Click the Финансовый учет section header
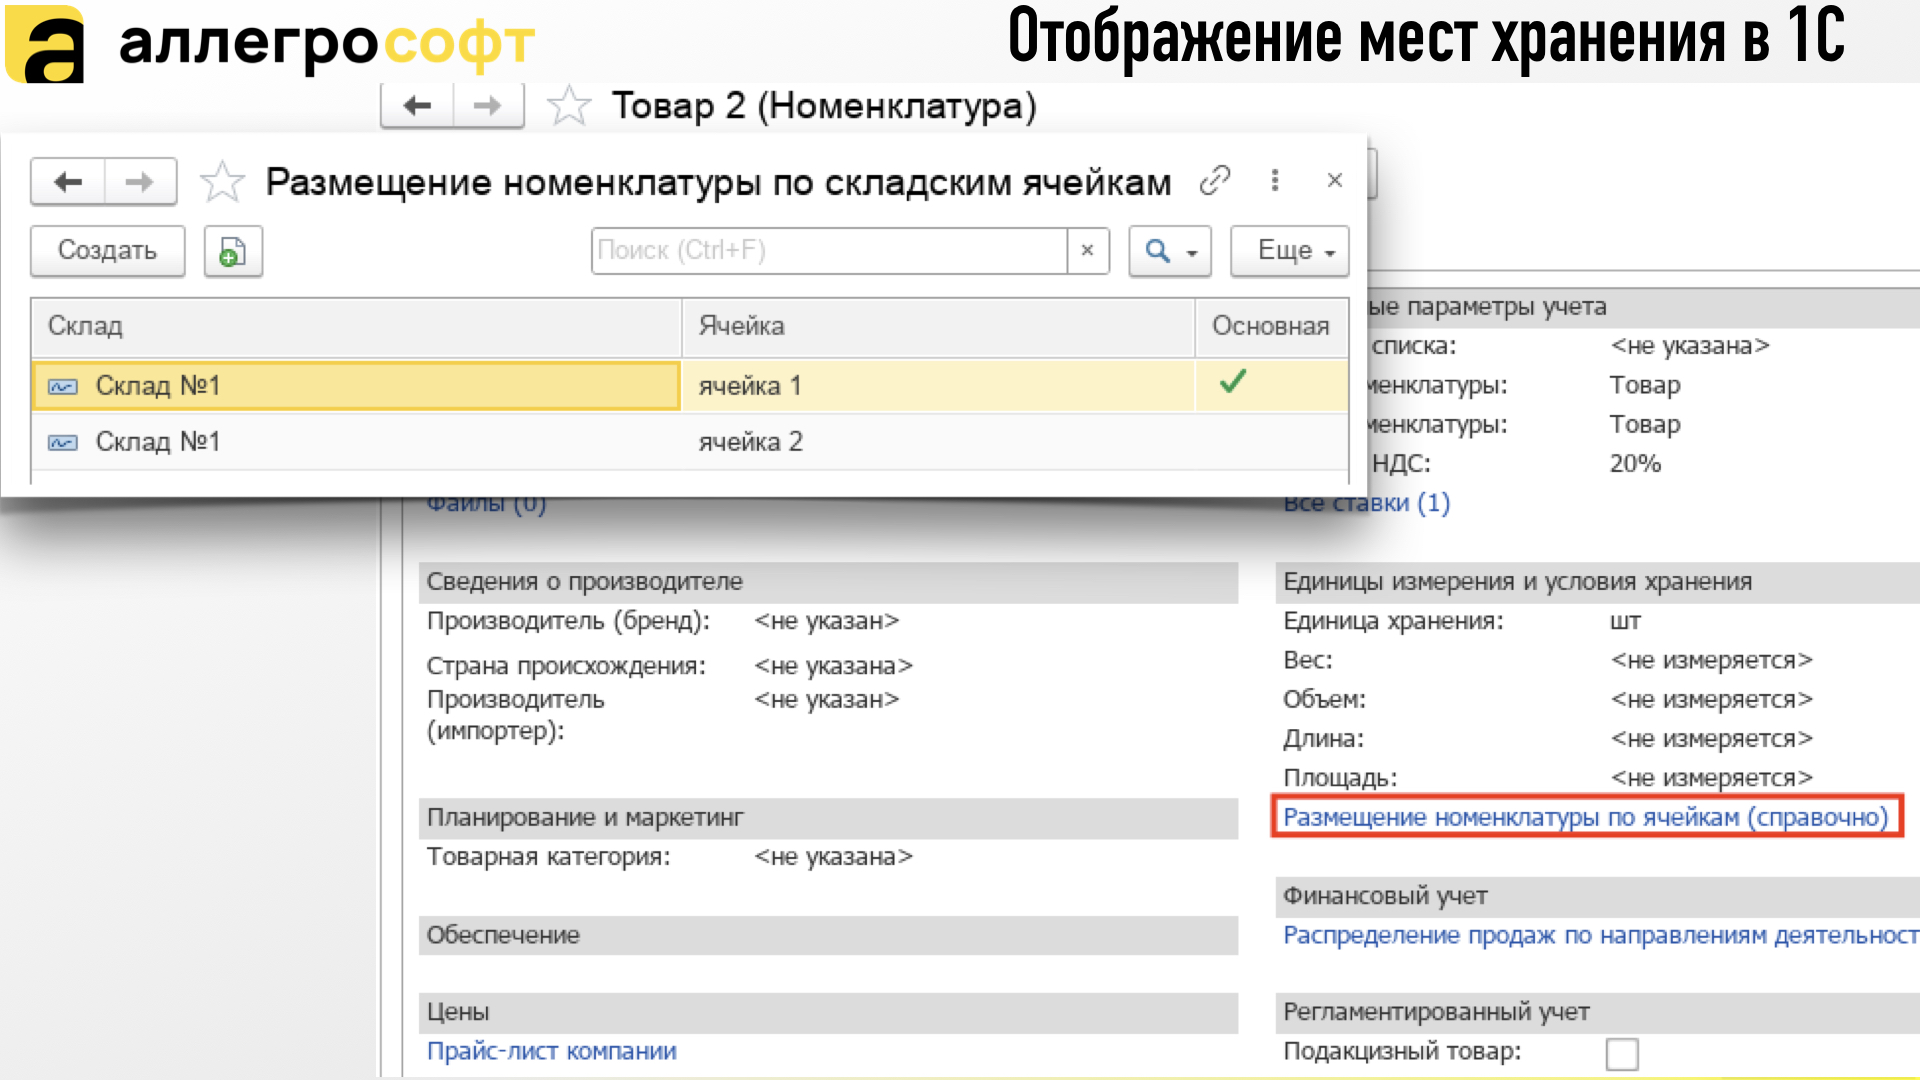The width and height of the screenshot is (1920, 1080). (1598, 897)
